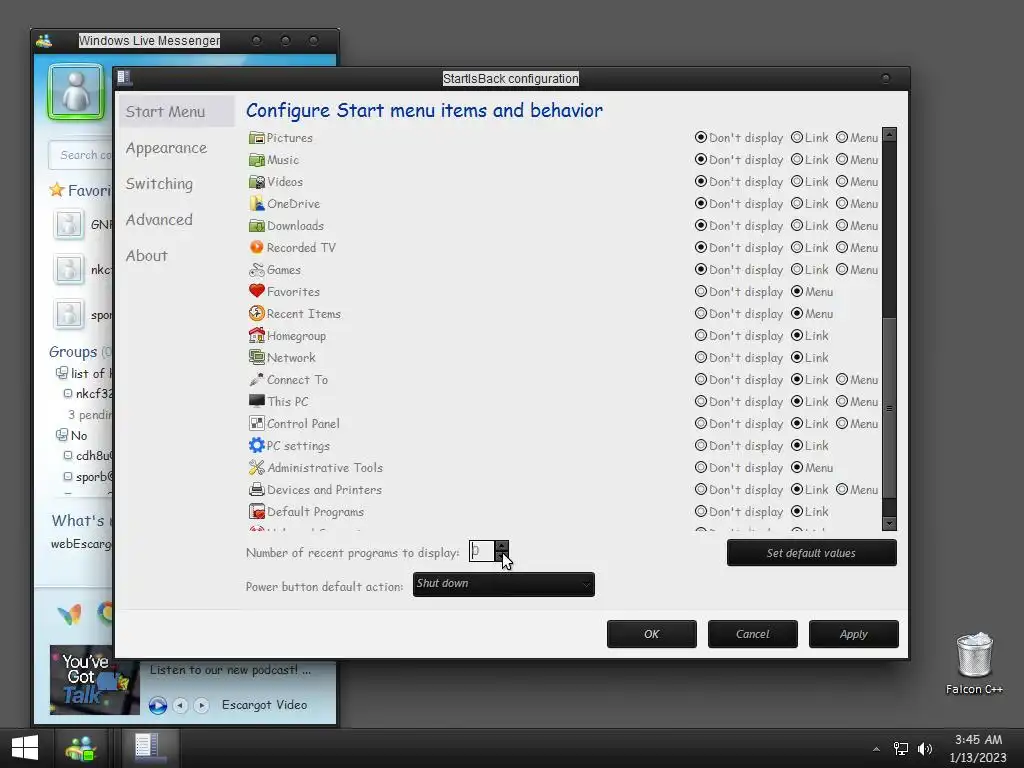The width and height of the screenshot is (1024, 768).
Task: Click the Apply button
Action: click(854, 634)
